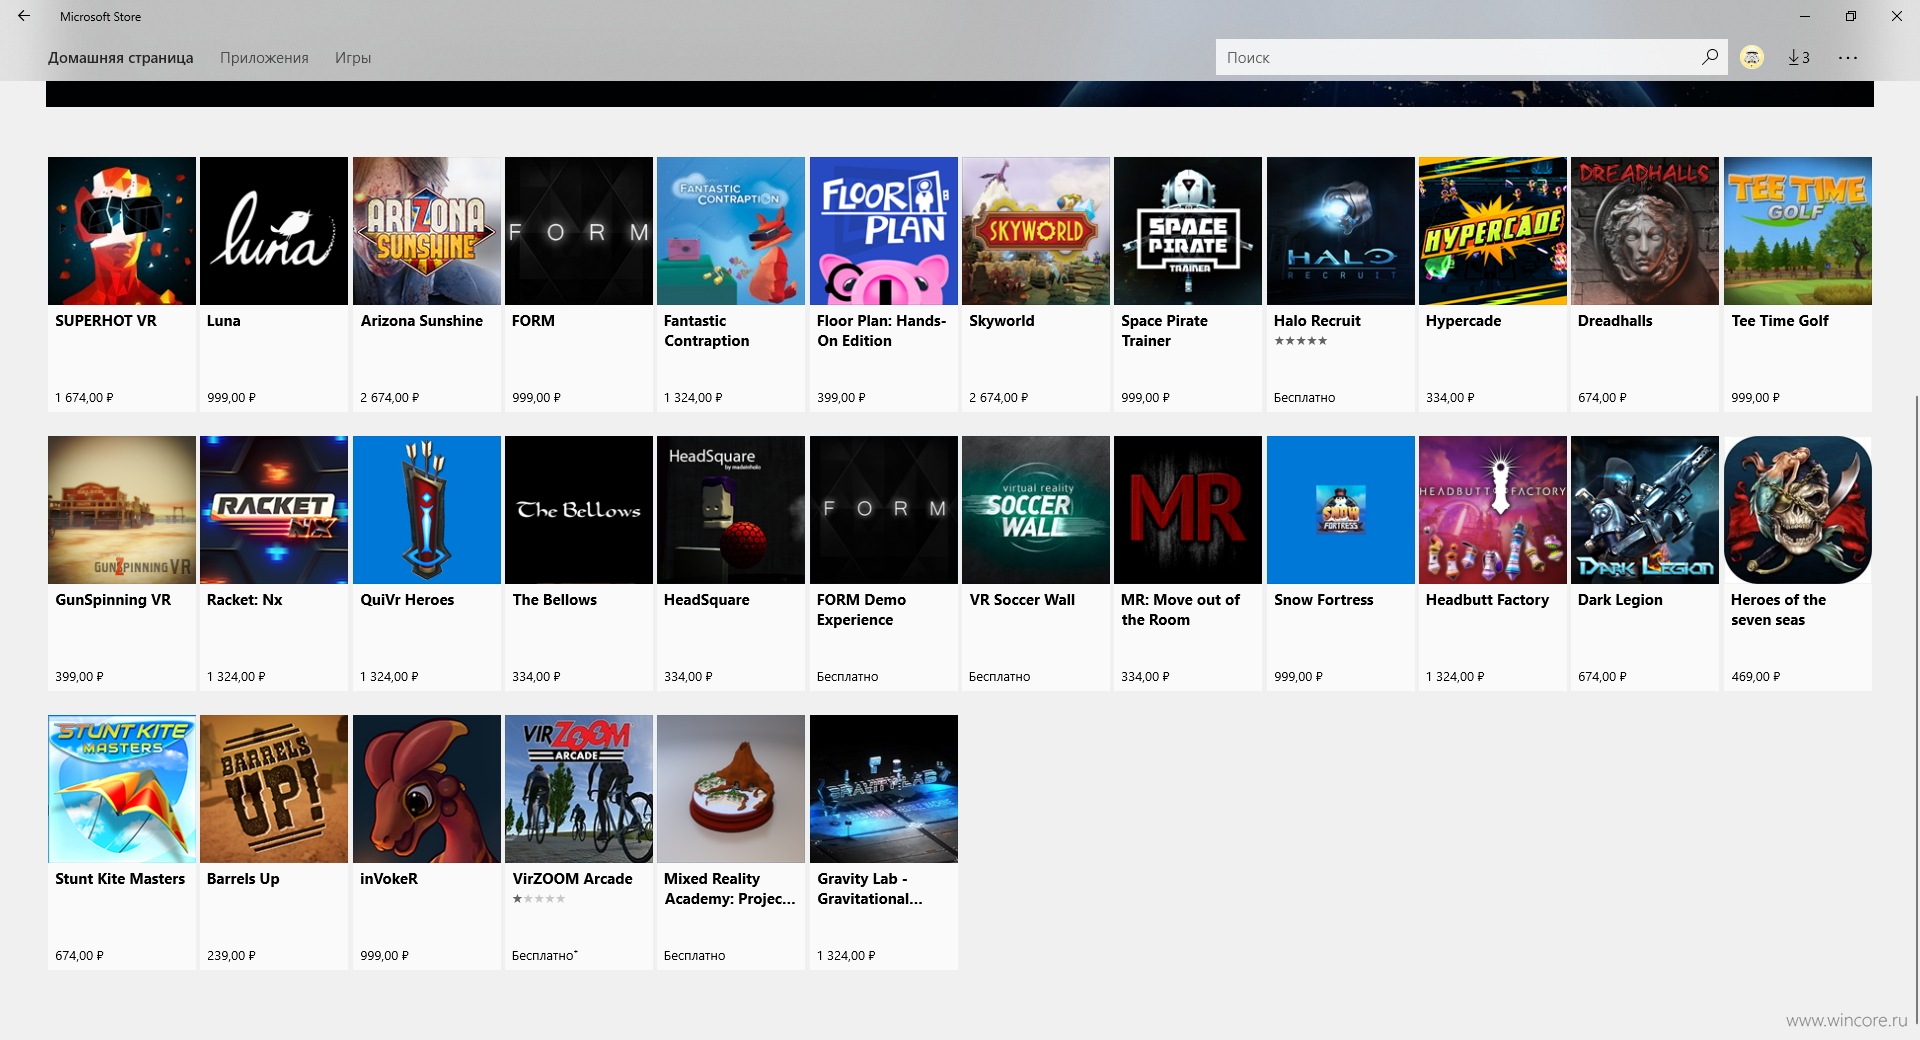
Task: Open MR: Move out of the Room tile
Action: point(1188,563)
